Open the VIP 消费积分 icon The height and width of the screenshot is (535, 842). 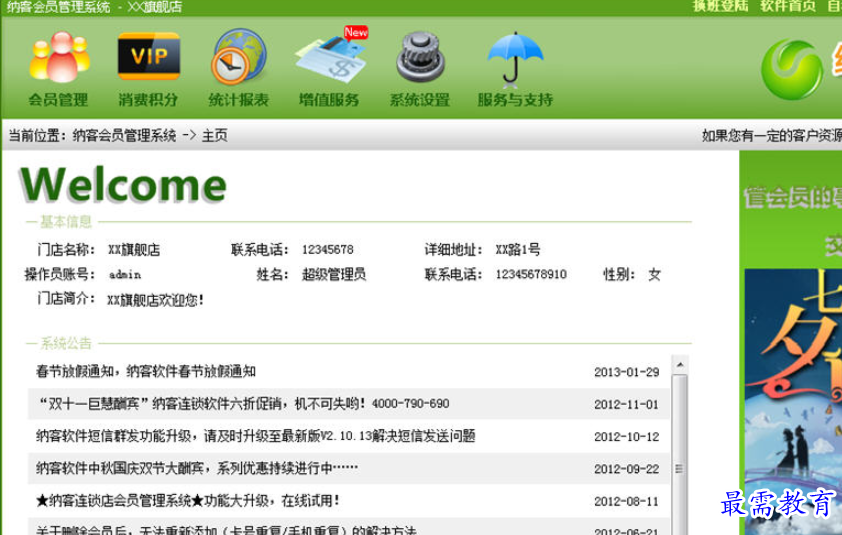pyautogui.click(x=149, y=56)
